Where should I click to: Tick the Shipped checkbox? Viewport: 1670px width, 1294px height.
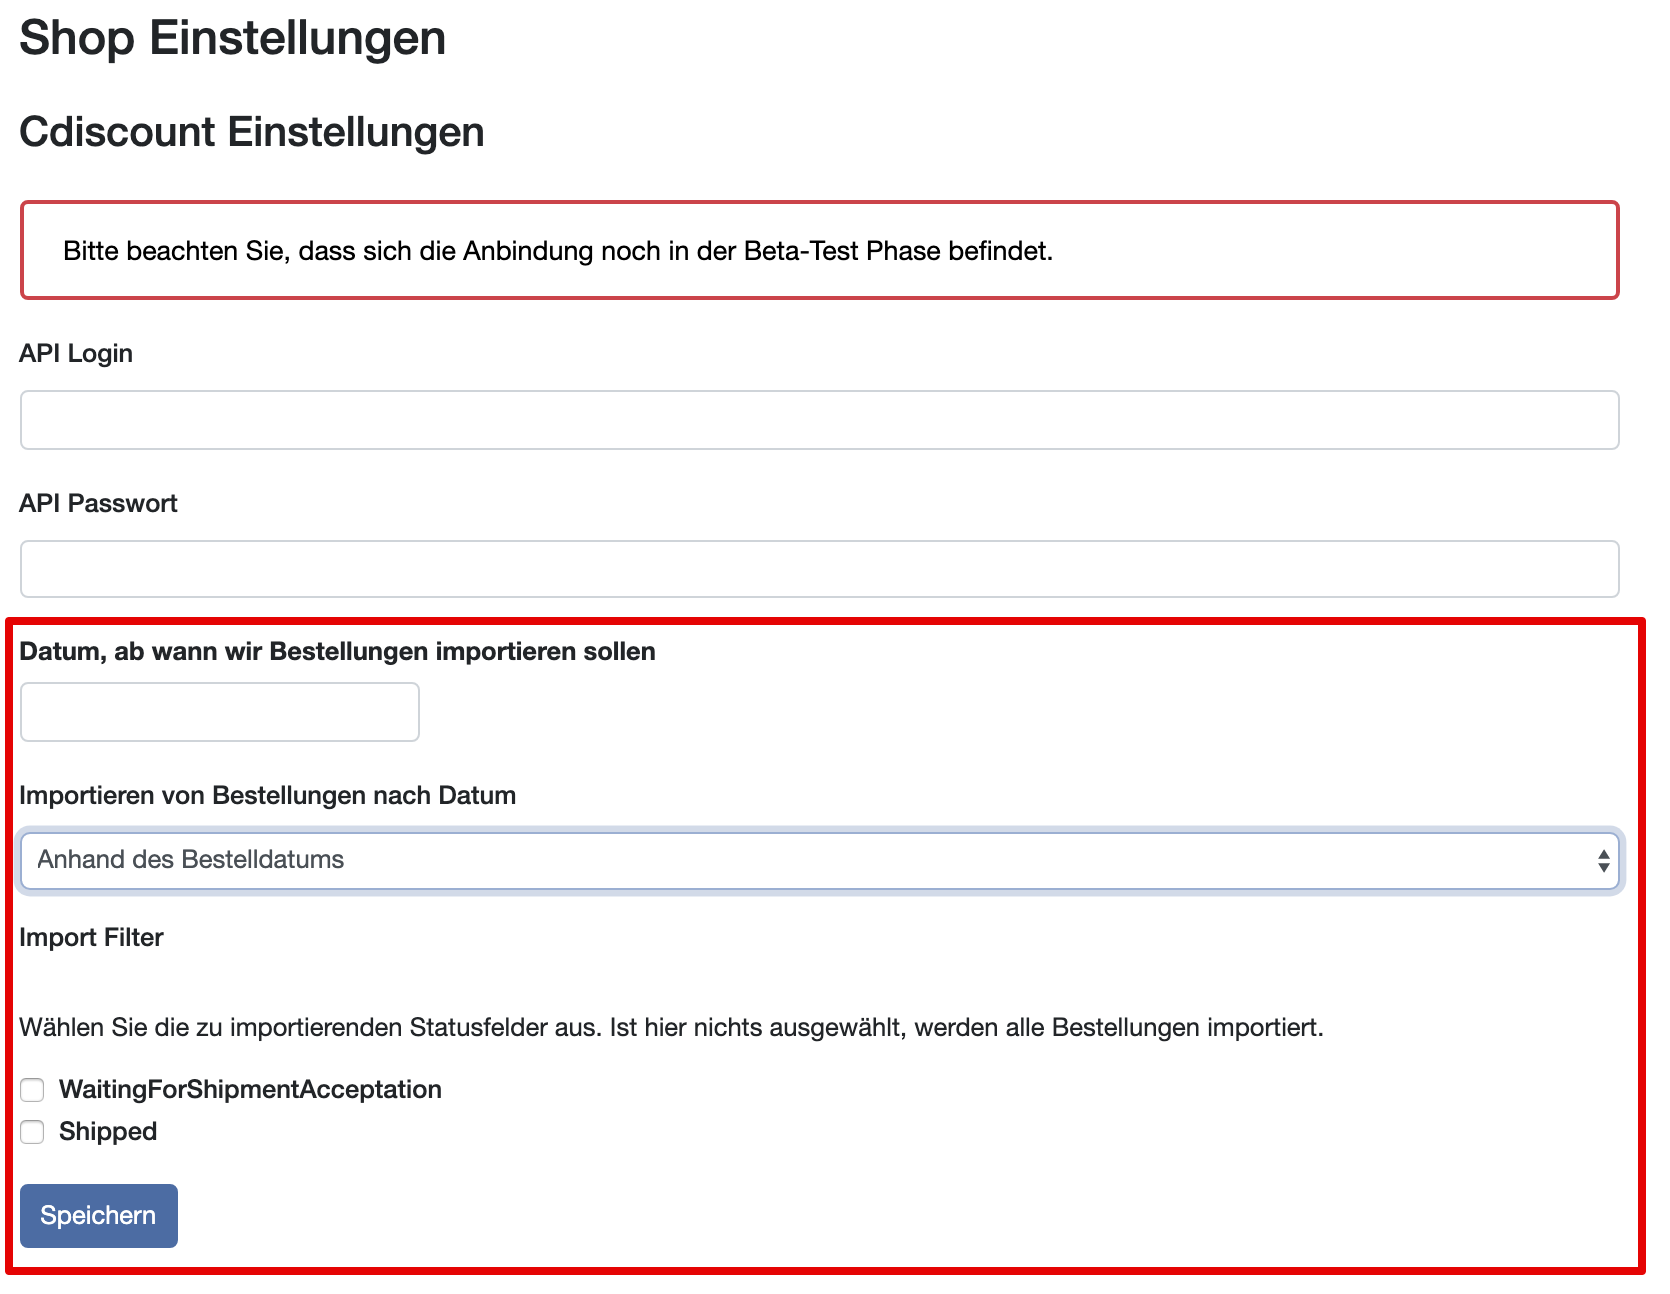(x=33, y=1132)
